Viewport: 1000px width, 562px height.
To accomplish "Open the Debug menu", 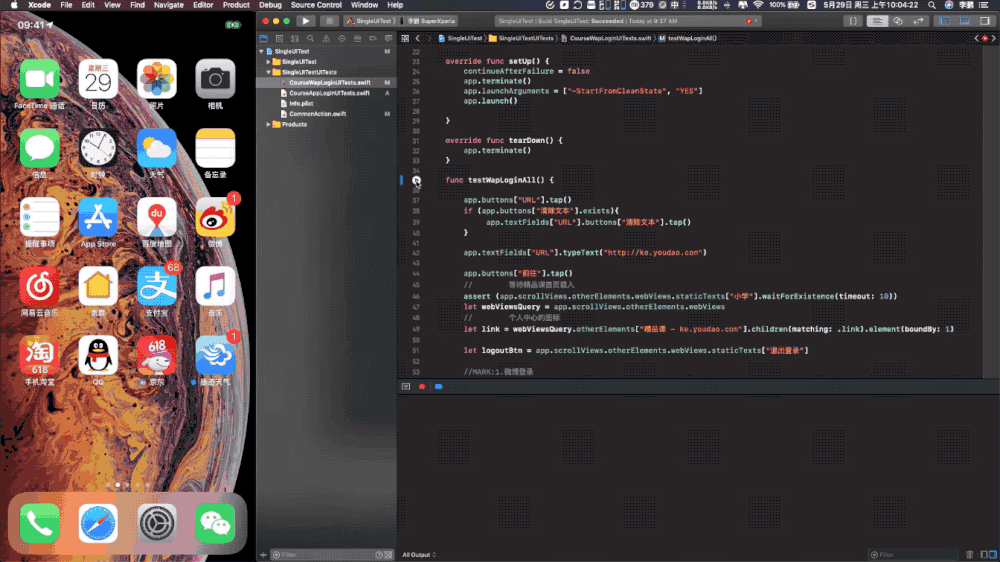I will click(x=270, y=5).
